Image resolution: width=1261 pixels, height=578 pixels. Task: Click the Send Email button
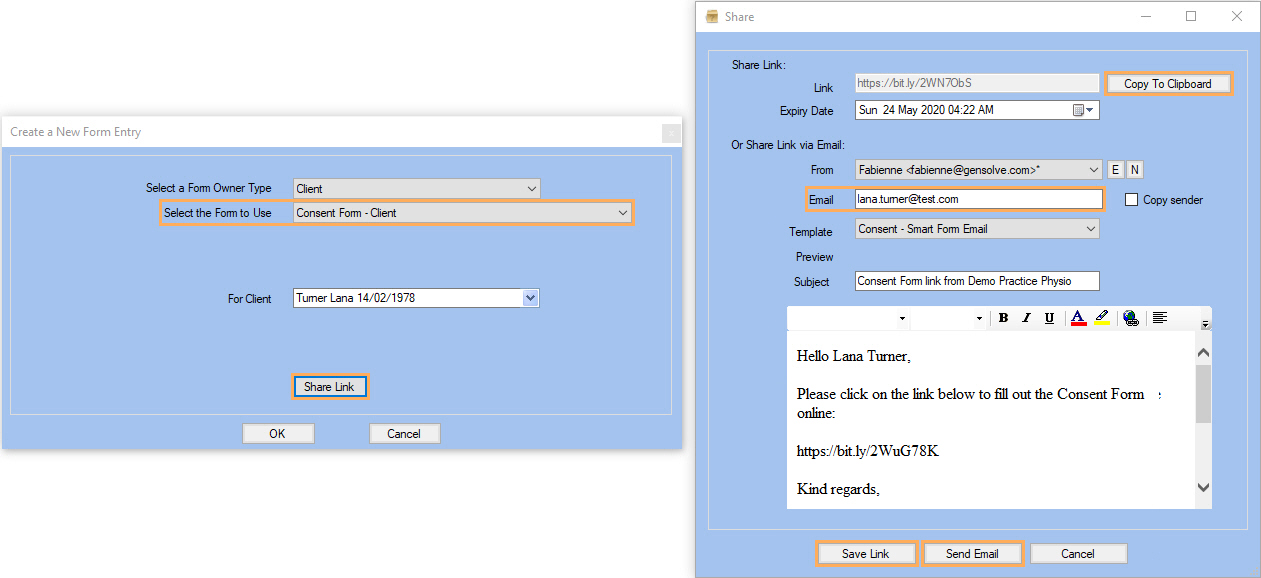pyautogui.click(x=972, y=554)
